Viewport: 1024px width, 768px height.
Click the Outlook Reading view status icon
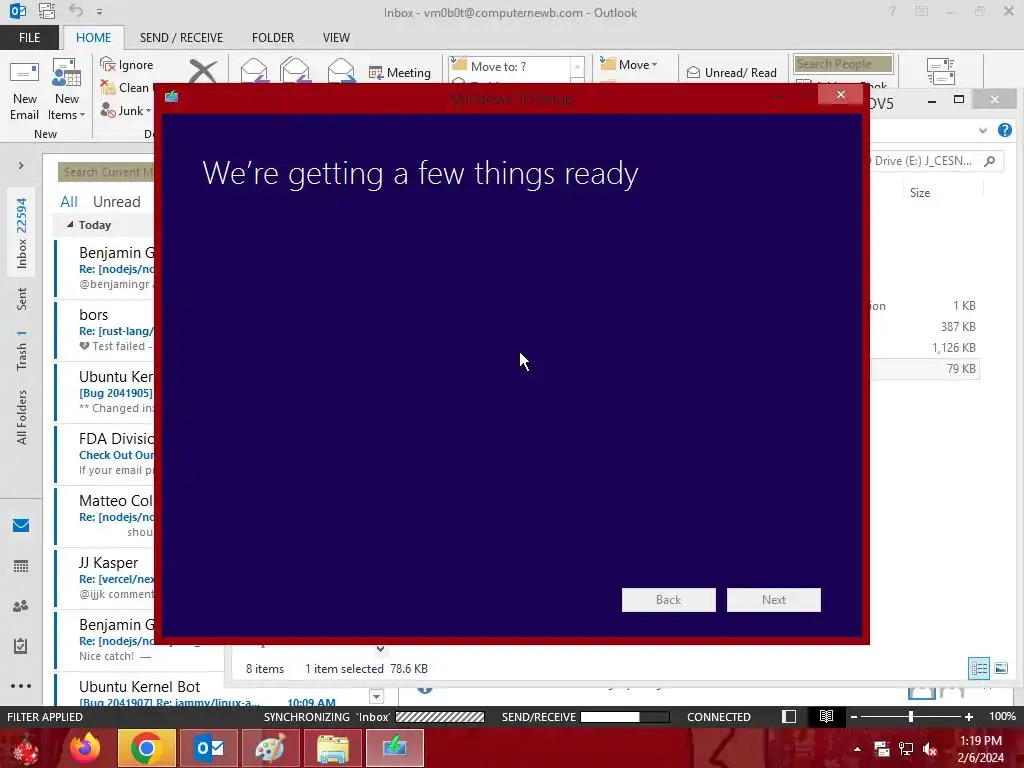coord(826,716)
